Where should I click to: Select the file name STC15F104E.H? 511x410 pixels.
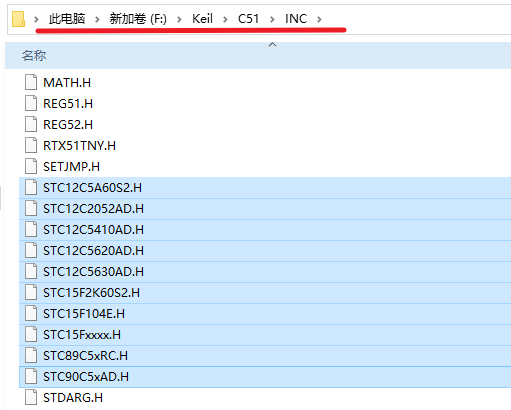click(84, 314)
